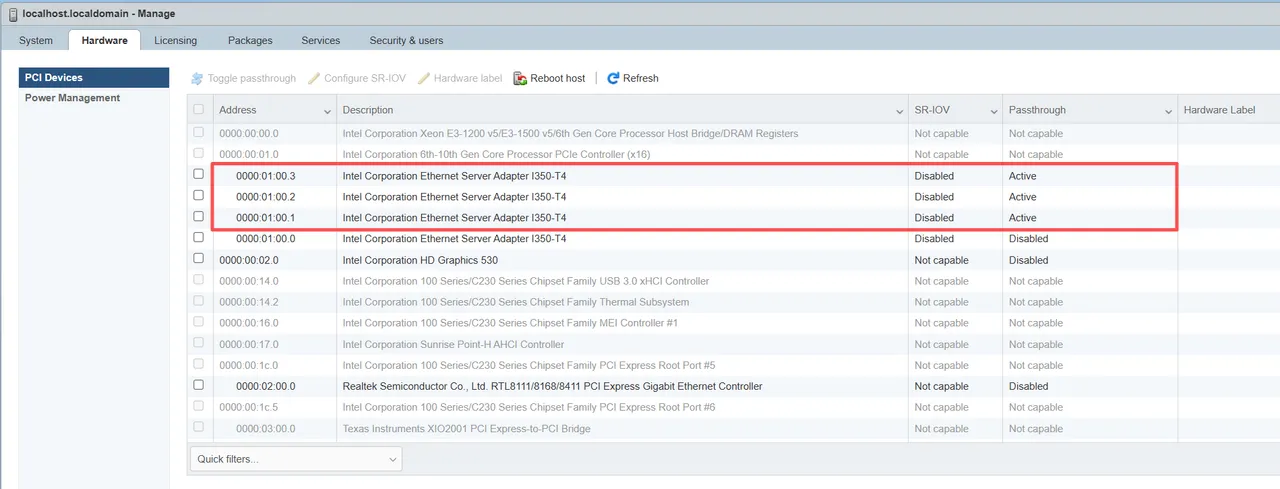This screenshot has height=489, width=1280.
Task: Select checkbox for HD Graphics 530 row
Action: (x=198, y=259)
